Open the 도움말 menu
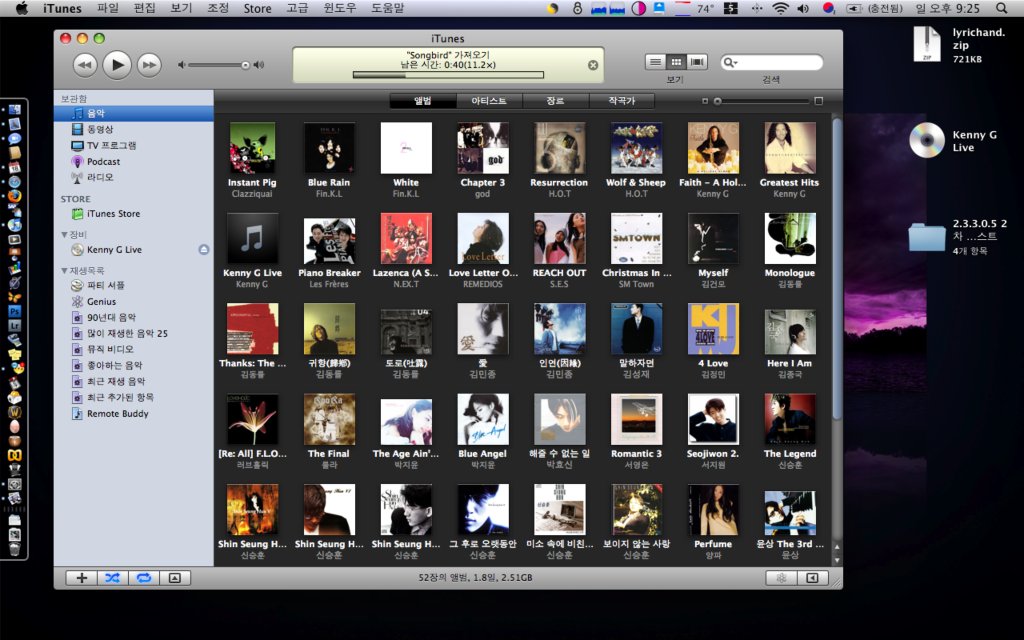Image resolution: width=1024 pixels, height=640 pixels. click(388, 8)
